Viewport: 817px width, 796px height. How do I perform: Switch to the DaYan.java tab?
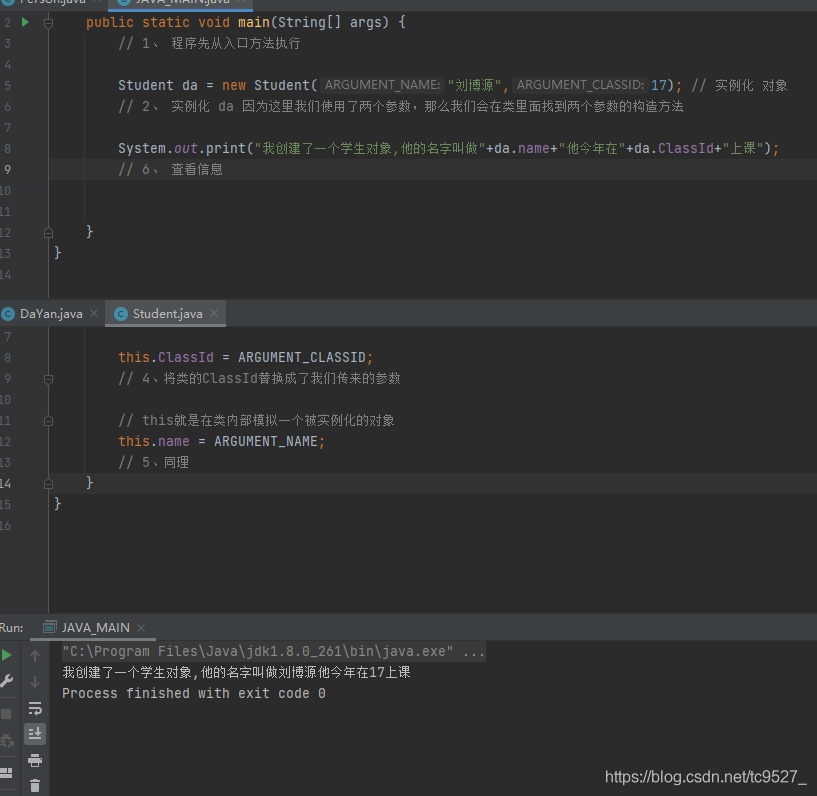click(51, 314)
